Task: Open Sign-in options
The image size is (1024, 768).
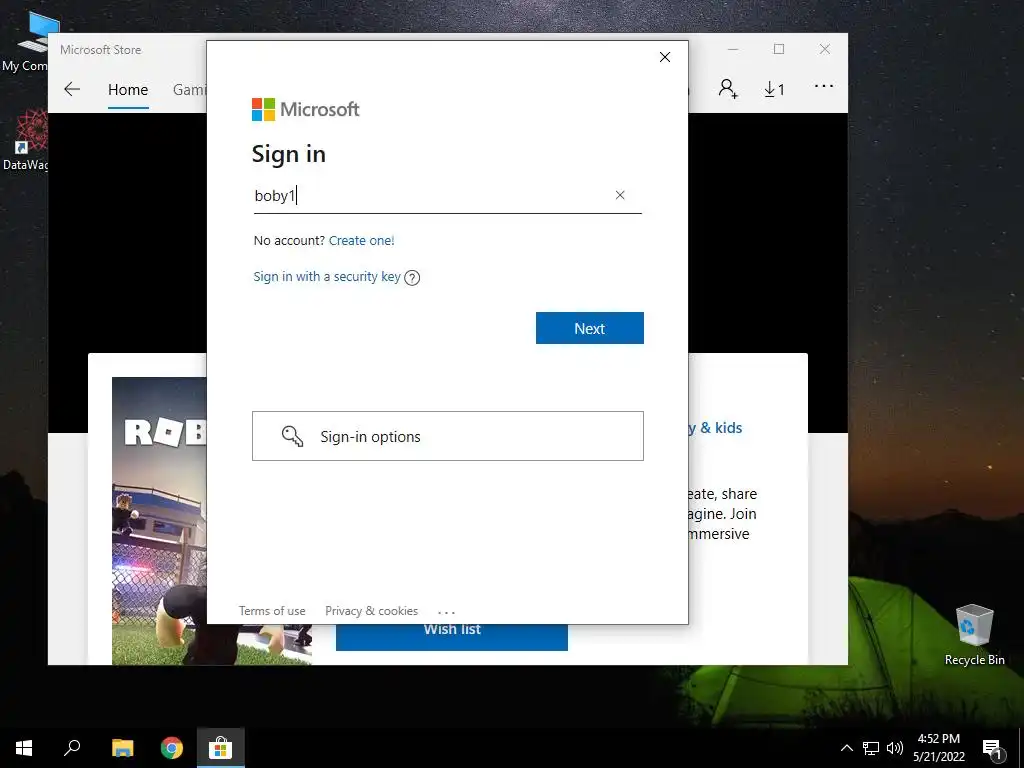Action: point(448,436)
